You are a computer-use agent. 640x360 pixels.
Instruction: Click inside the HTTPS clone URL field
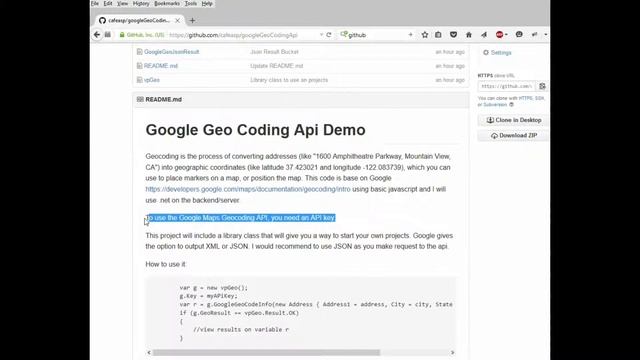pyautogui.click(x=507, y=86)
